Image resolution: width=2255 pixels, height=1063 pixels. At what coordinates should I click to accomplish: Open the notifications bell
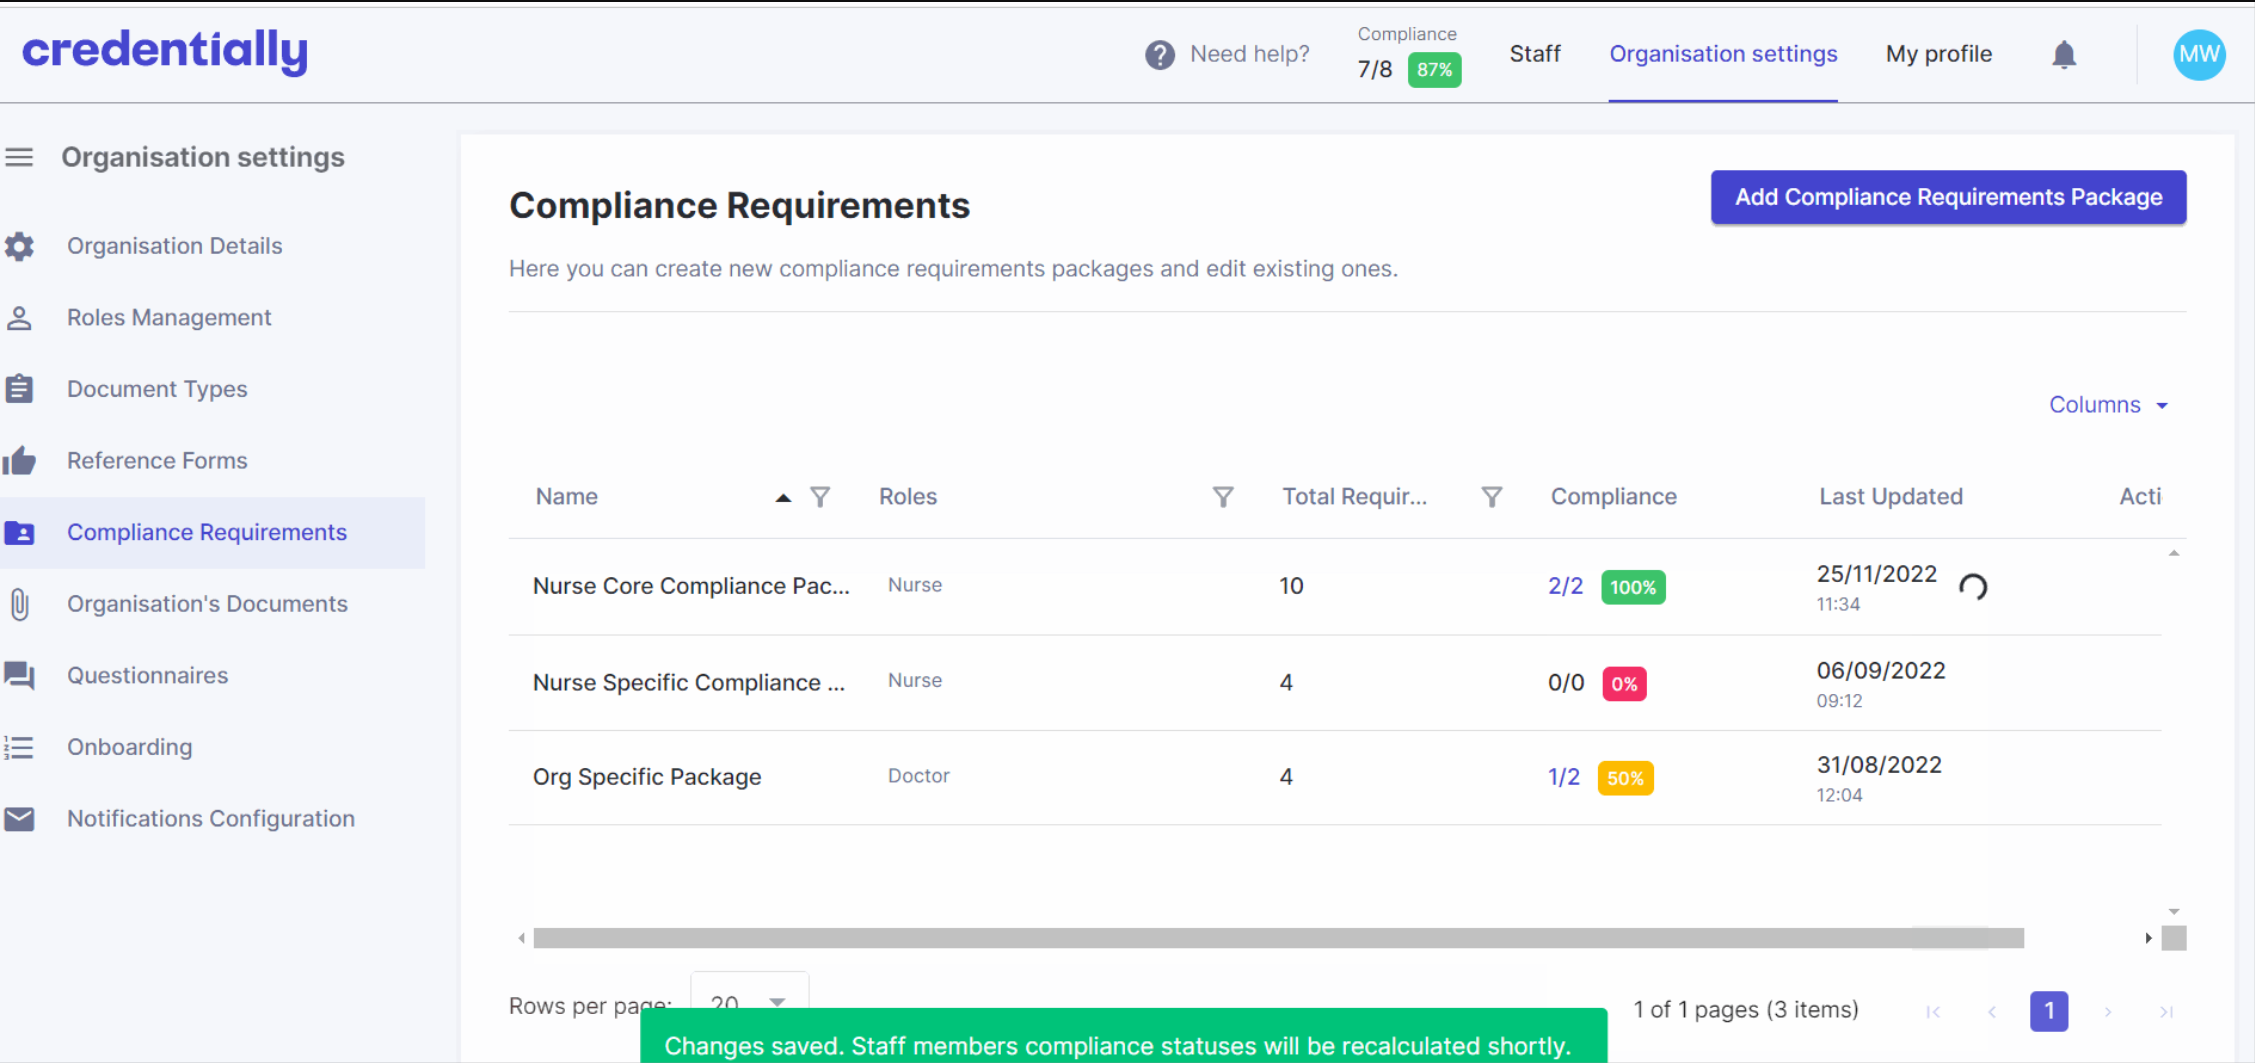[2064, 54]
